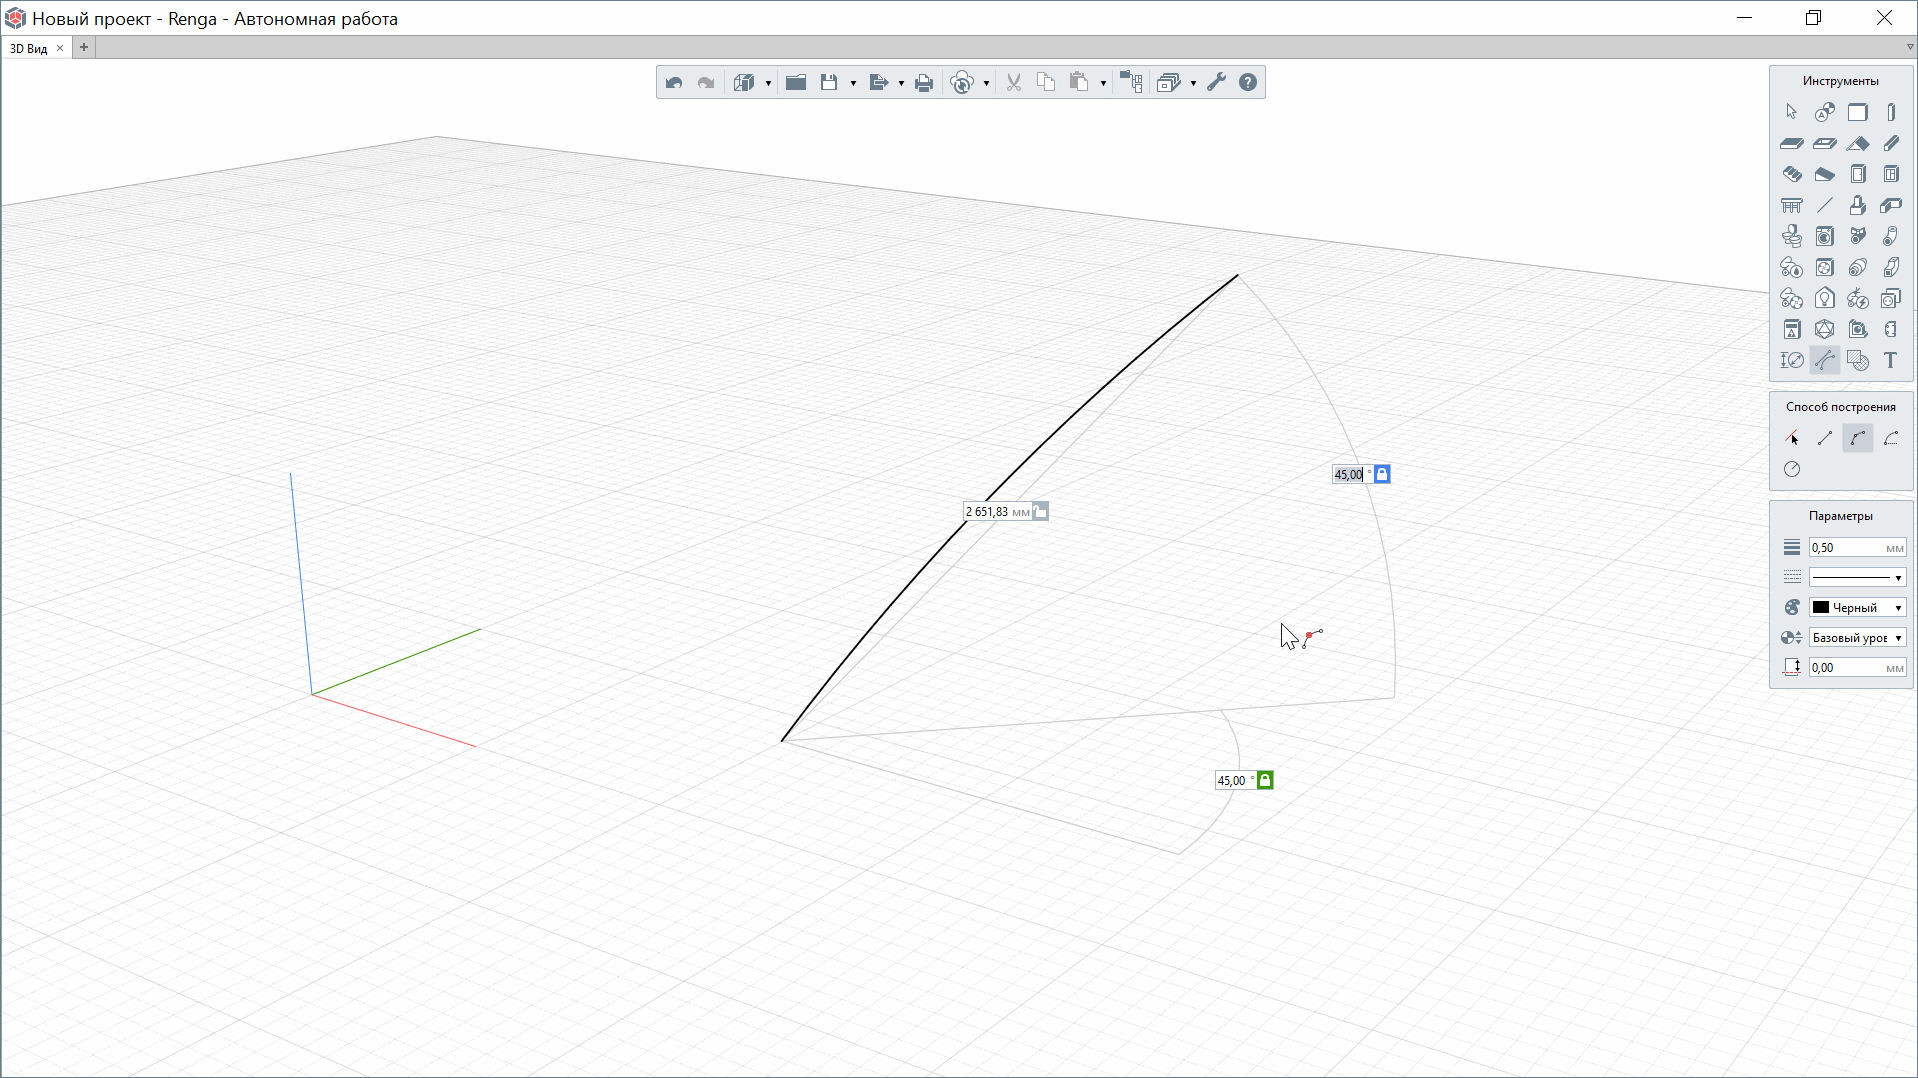Select the arrow selection tool
The height and width of the screenshot is (1078, 1918).
1791,112
